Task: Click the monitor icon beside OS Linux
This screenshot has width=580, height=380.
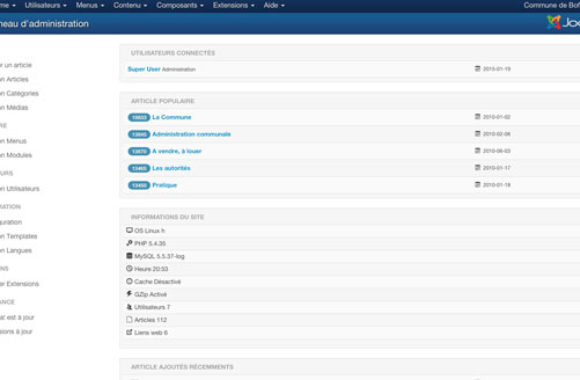Action: tap(129, 230)
